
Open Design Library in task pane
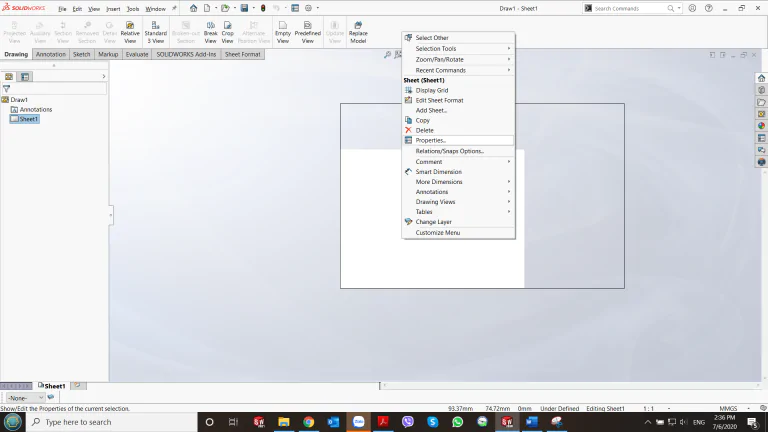pos(761,90)
